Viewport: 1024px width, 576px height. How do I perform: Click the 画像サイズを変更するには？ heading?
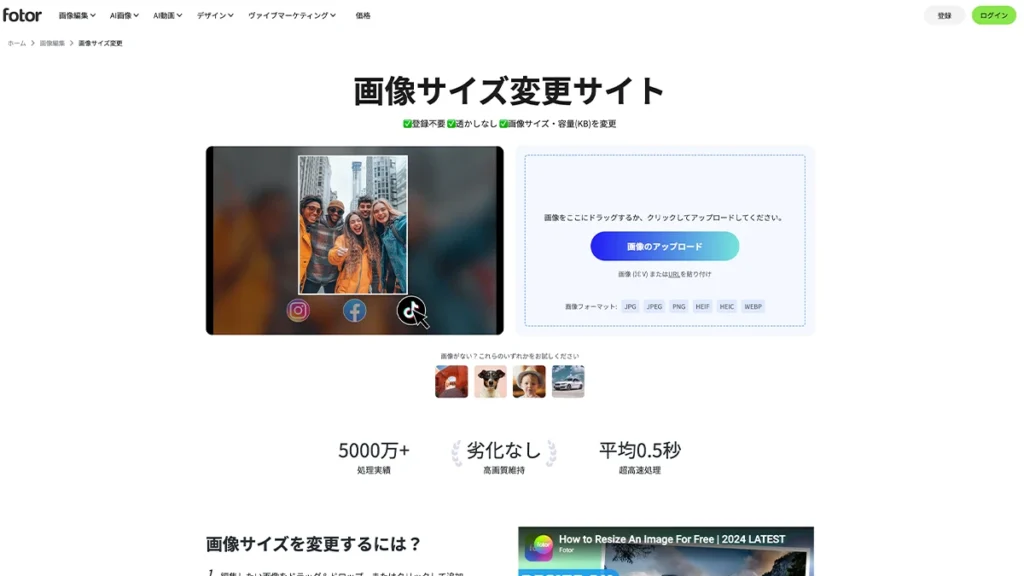point(313,543)
